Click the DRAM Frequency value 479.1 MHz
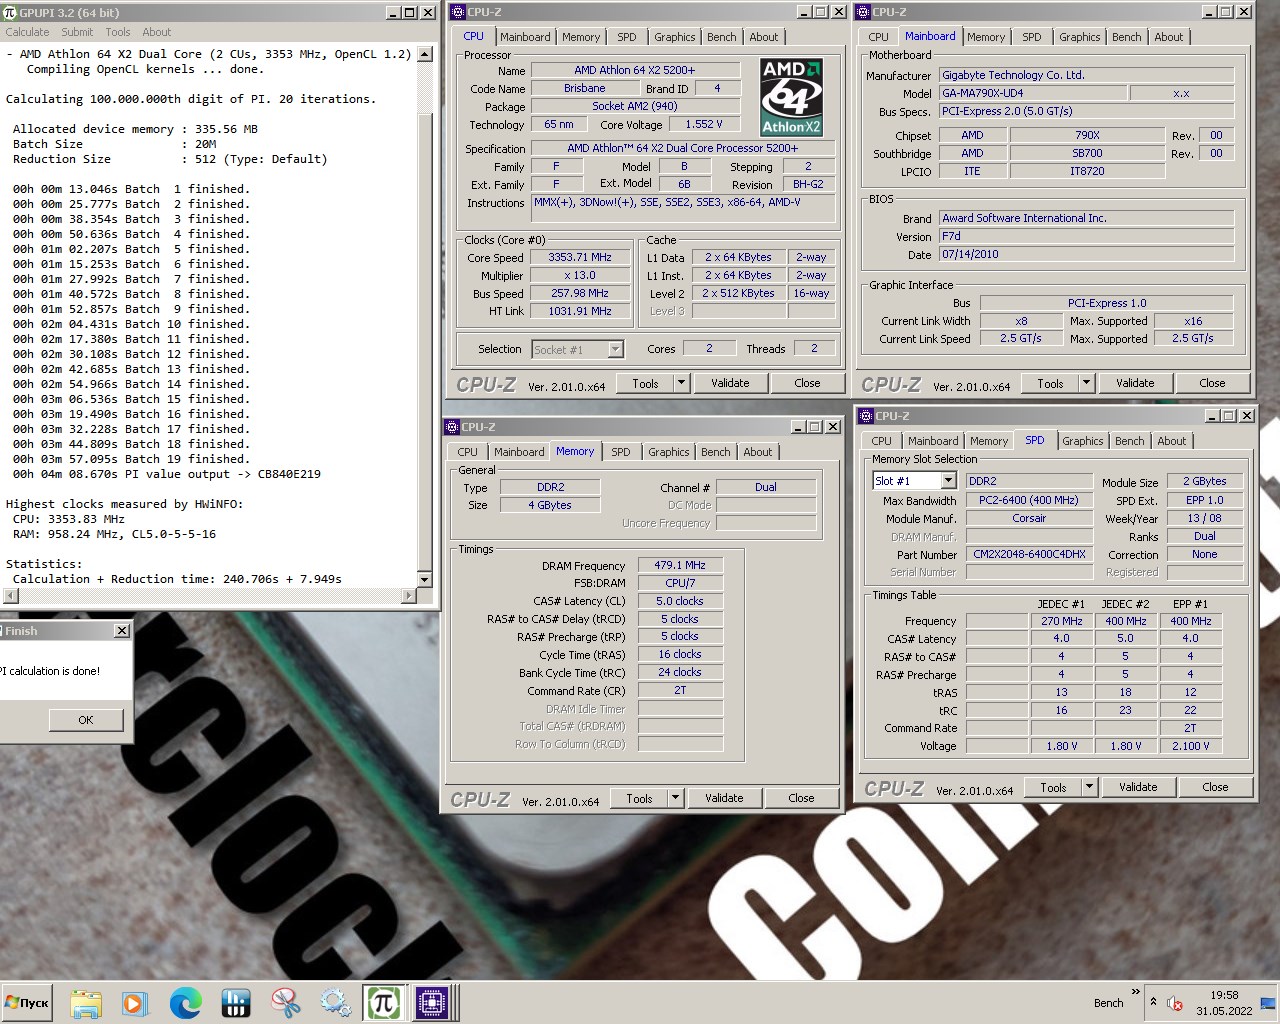 [680, 565]
